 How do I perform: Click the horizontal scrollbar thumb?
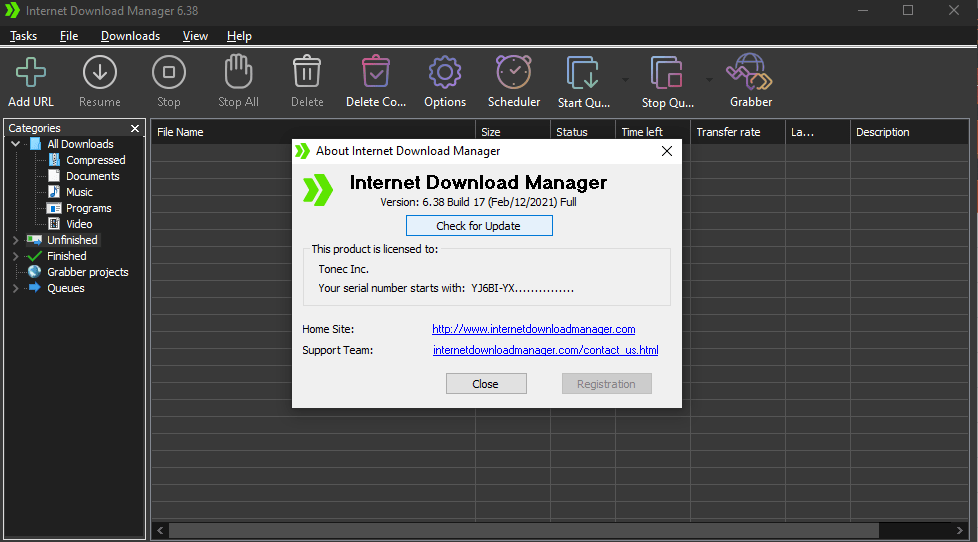point(523,530)
